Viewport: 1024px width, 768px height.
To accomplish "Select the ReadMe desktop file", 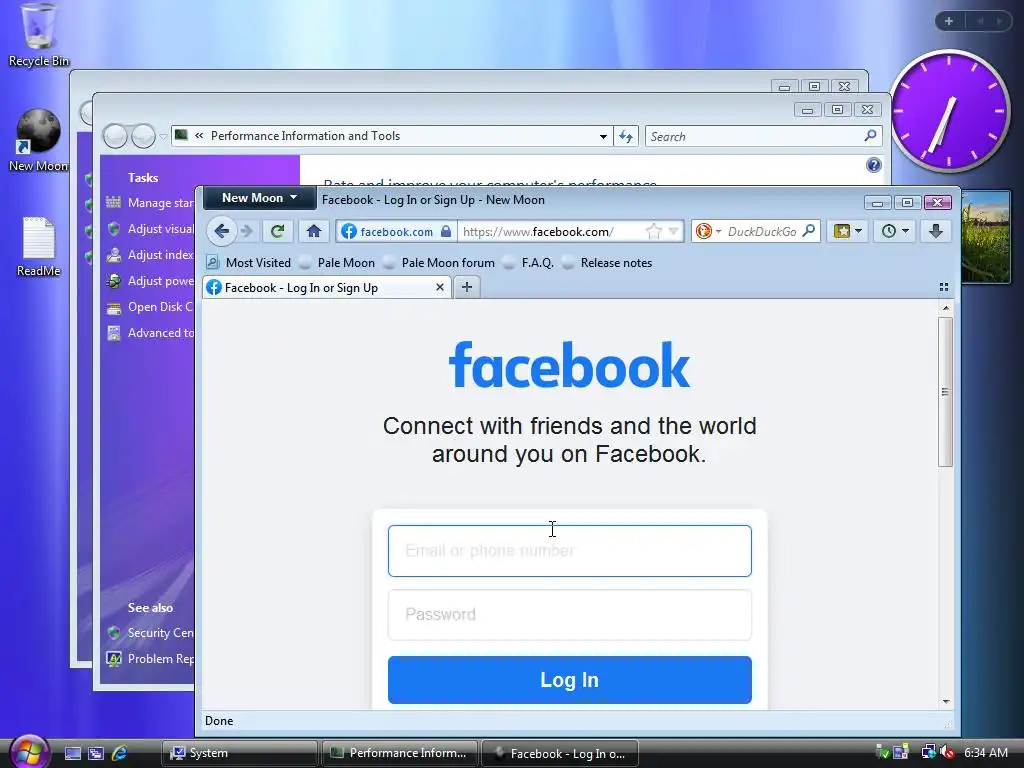I will (x=39, y=247).
